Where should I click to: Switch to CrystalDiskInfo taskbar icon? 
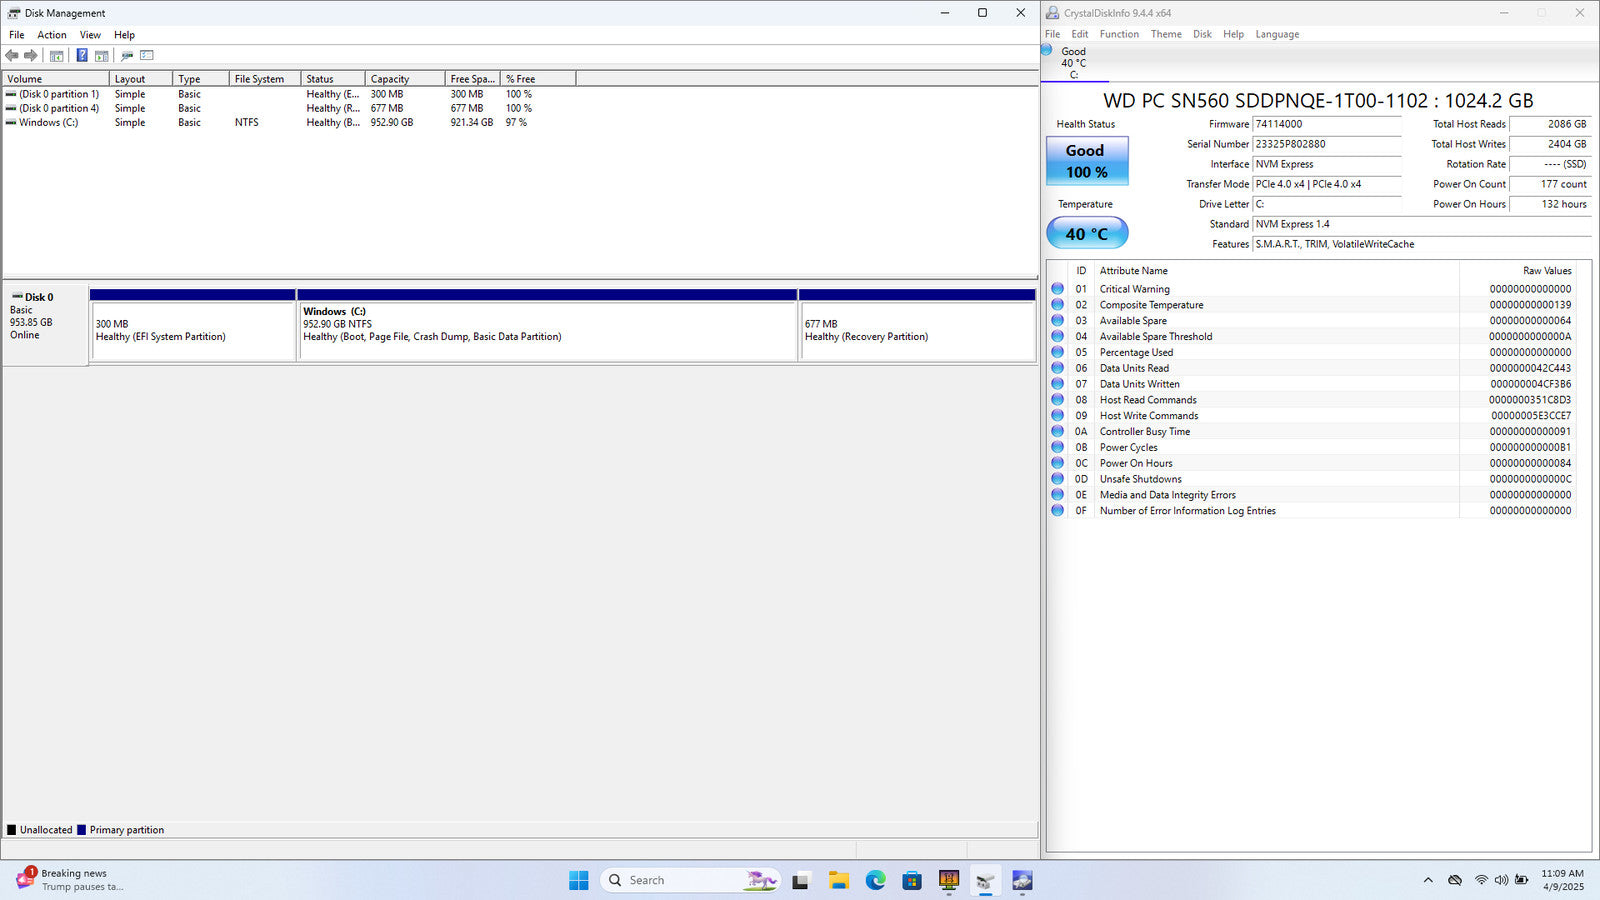[1022, 880]
